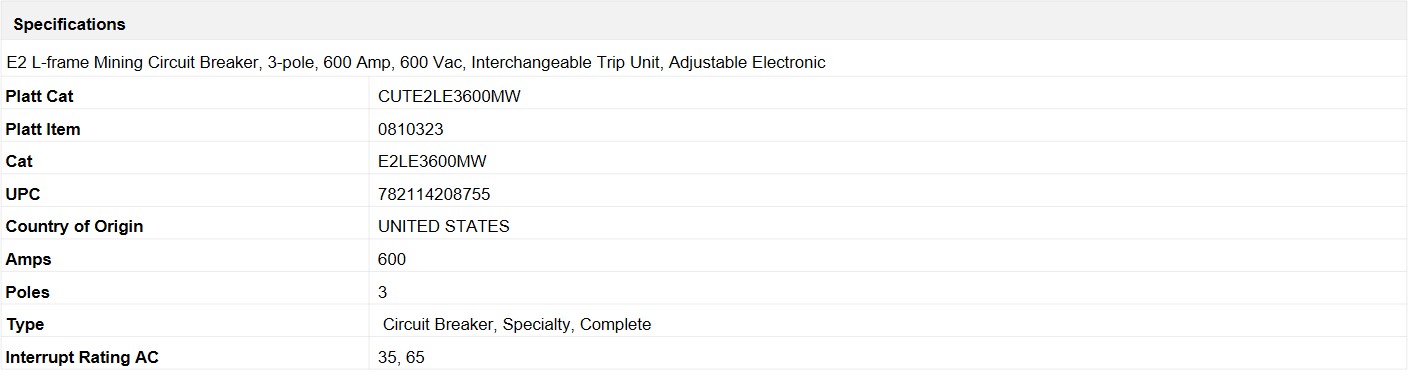This screenshot has width=1408, height=377.
Task: Select catalog number E2LE3600MW
Action: pos(432,161)
